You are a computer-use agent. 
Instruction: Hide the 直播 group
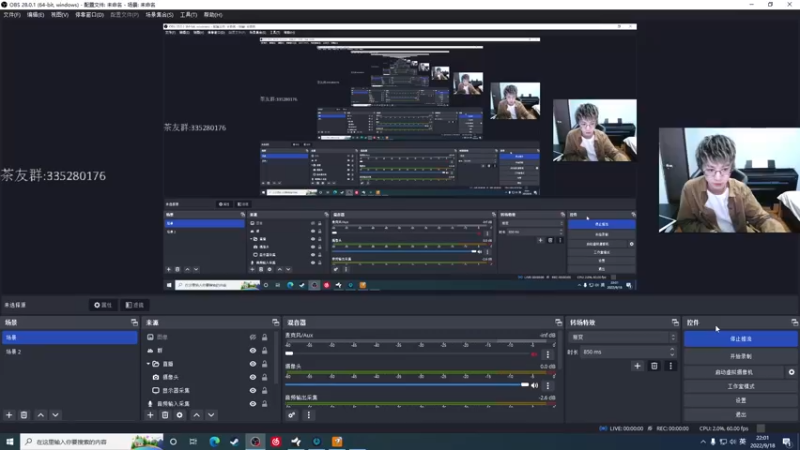[253, 364]
